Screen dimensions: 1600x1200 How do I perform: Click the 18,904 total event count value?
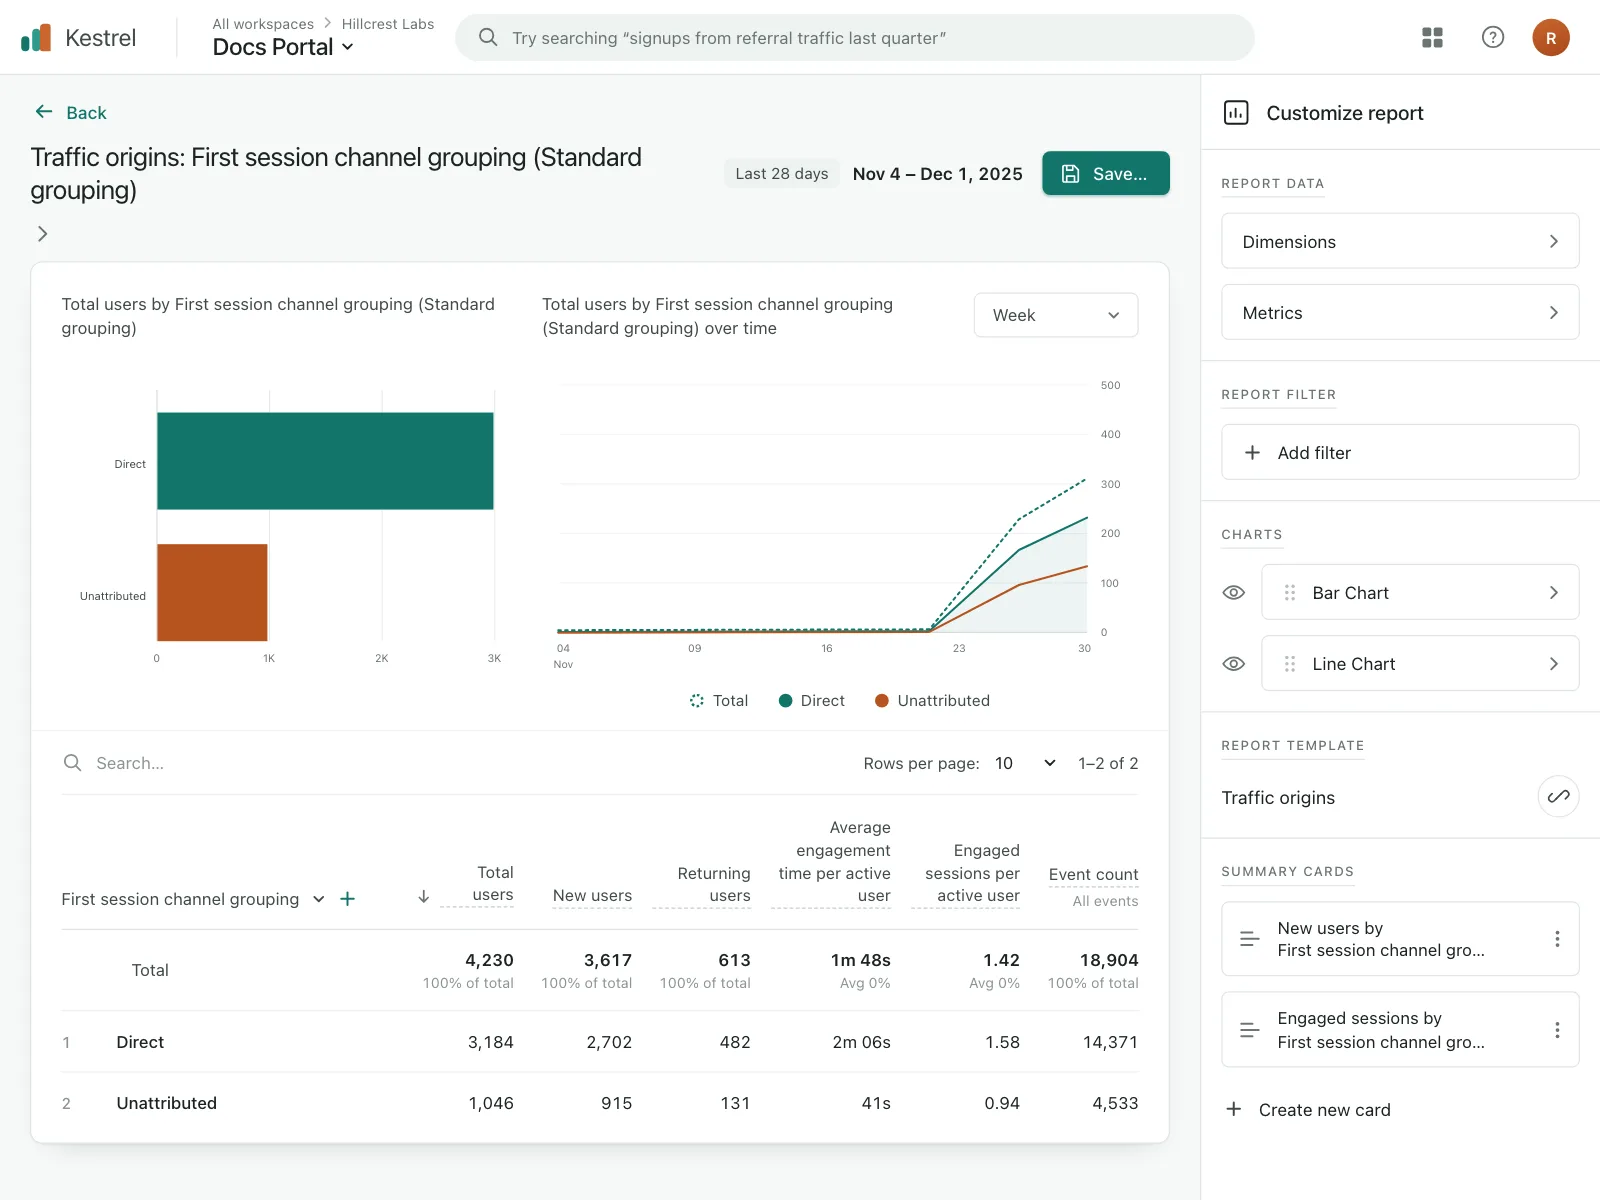[x=1109, y=960]
